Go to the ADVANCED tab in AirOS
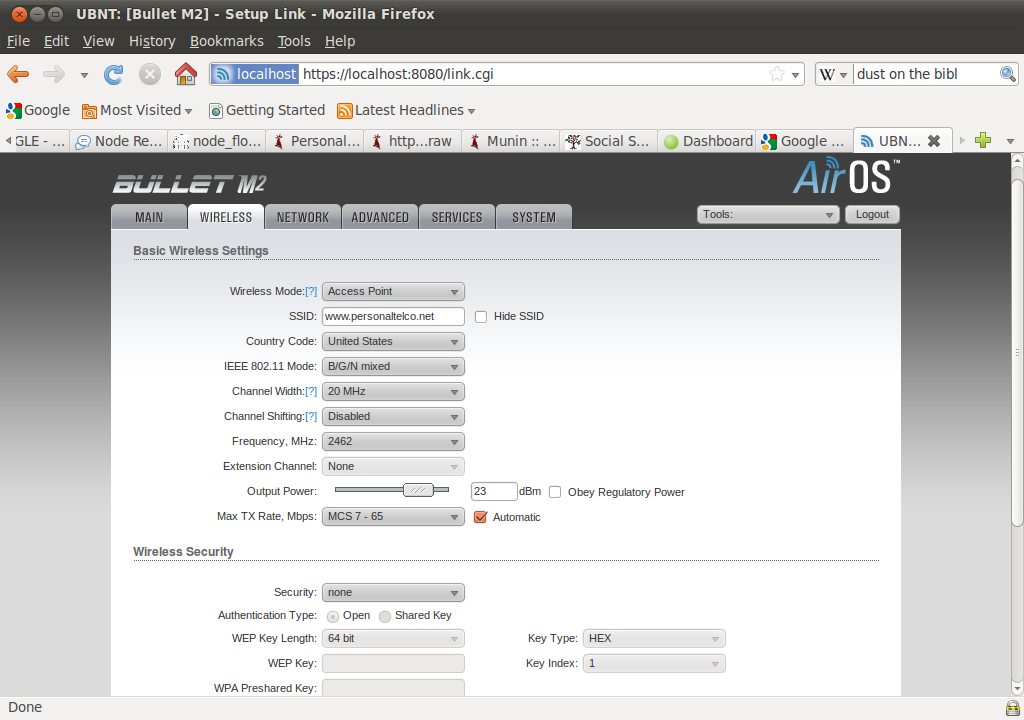The width and height of the screenshot is (1024, 720). [380, 217]
